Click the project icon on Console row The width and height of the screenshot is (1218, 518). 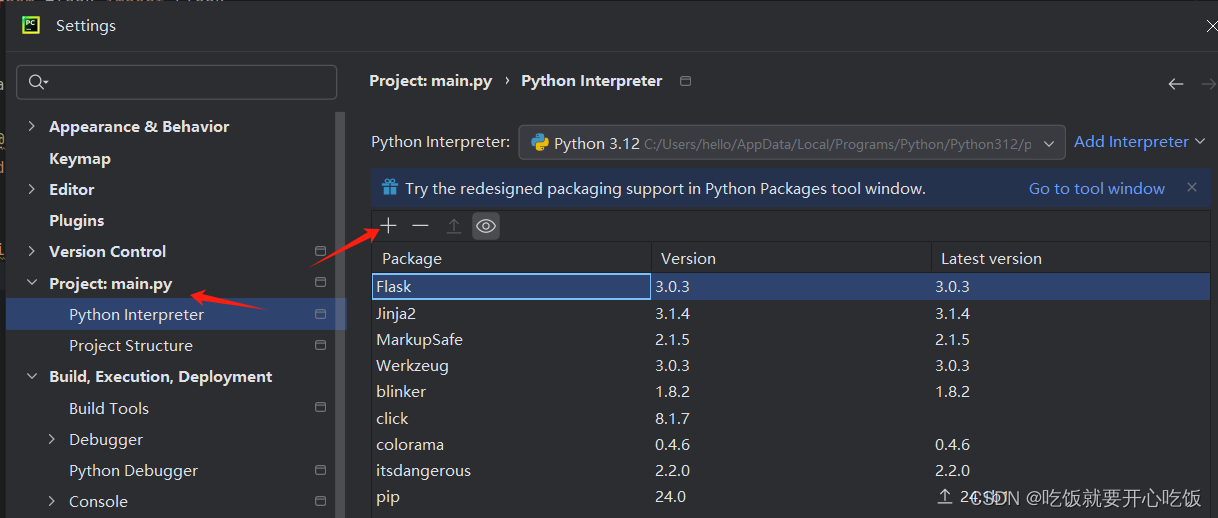point(320,501)
